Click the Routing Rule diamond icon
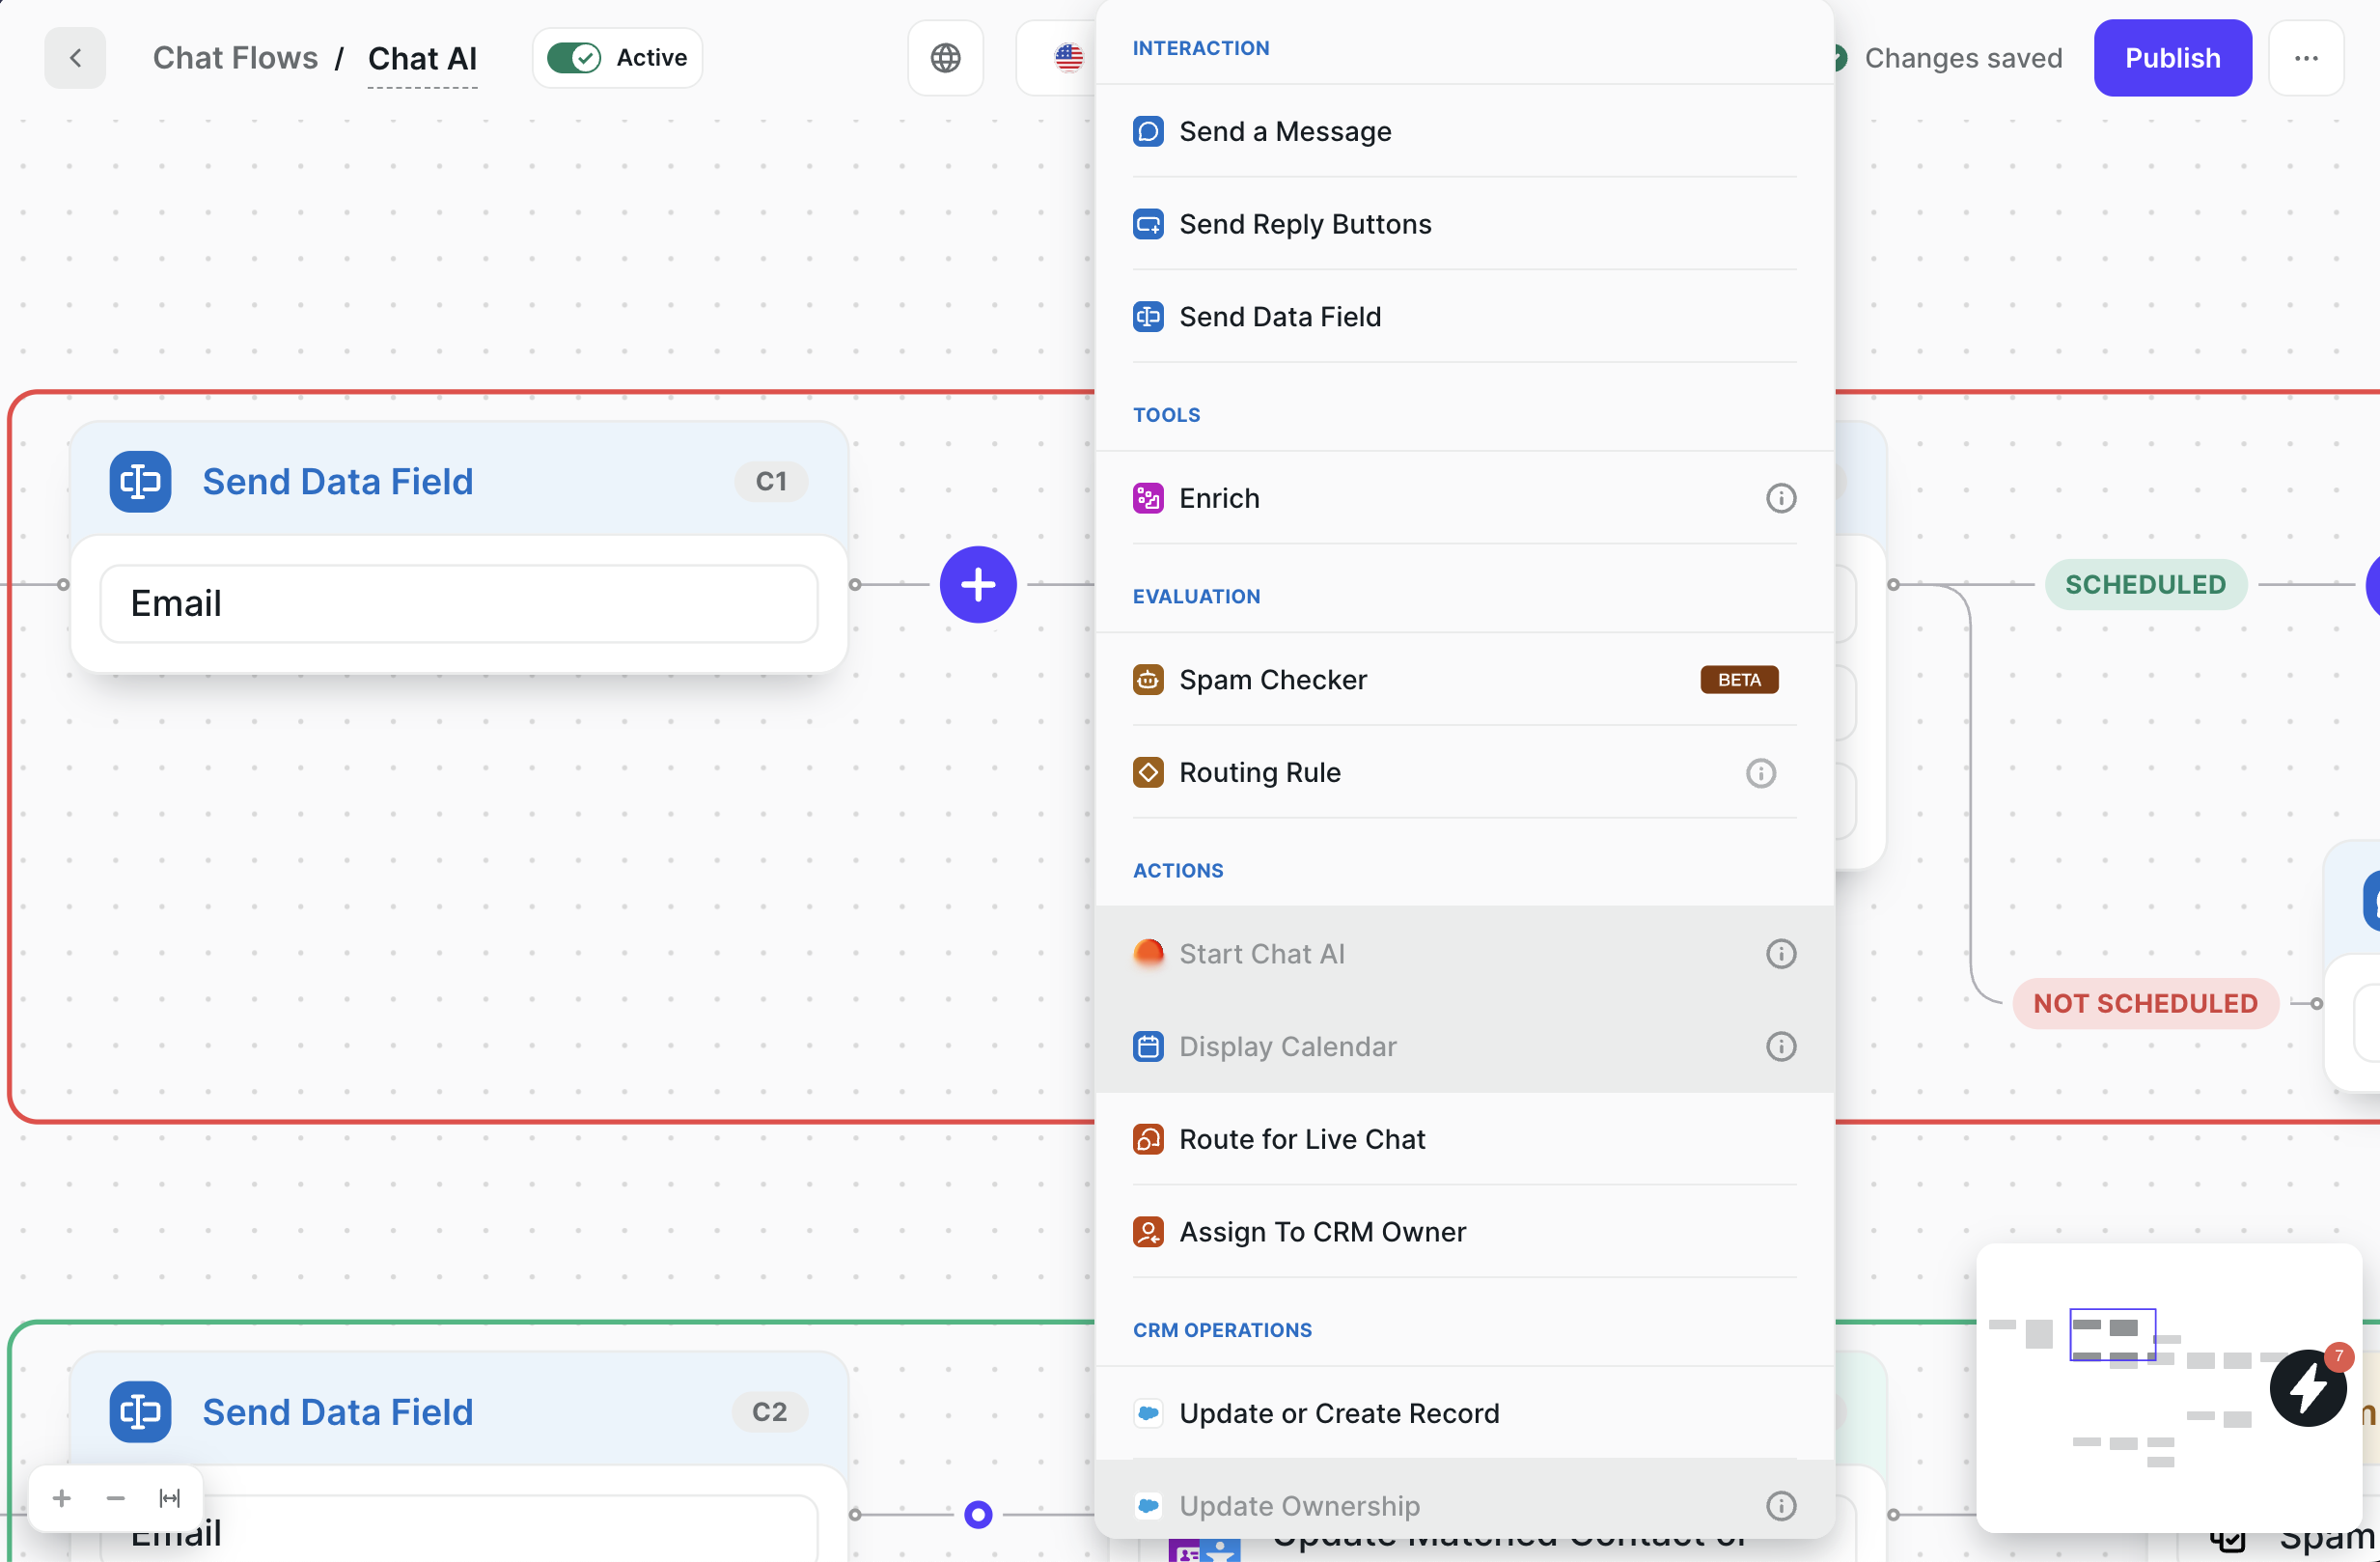Viewport: 2380px width, 1562px height. tap(1148, 773)
